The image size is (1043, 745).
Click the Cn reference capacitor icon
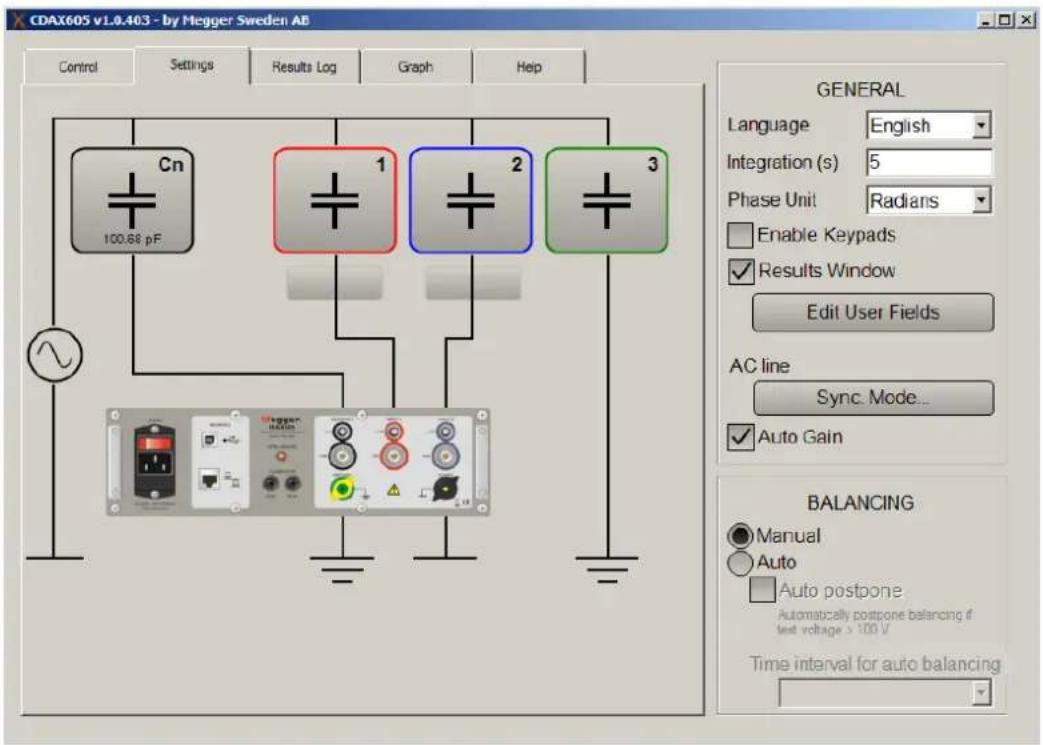coord(132,200)
